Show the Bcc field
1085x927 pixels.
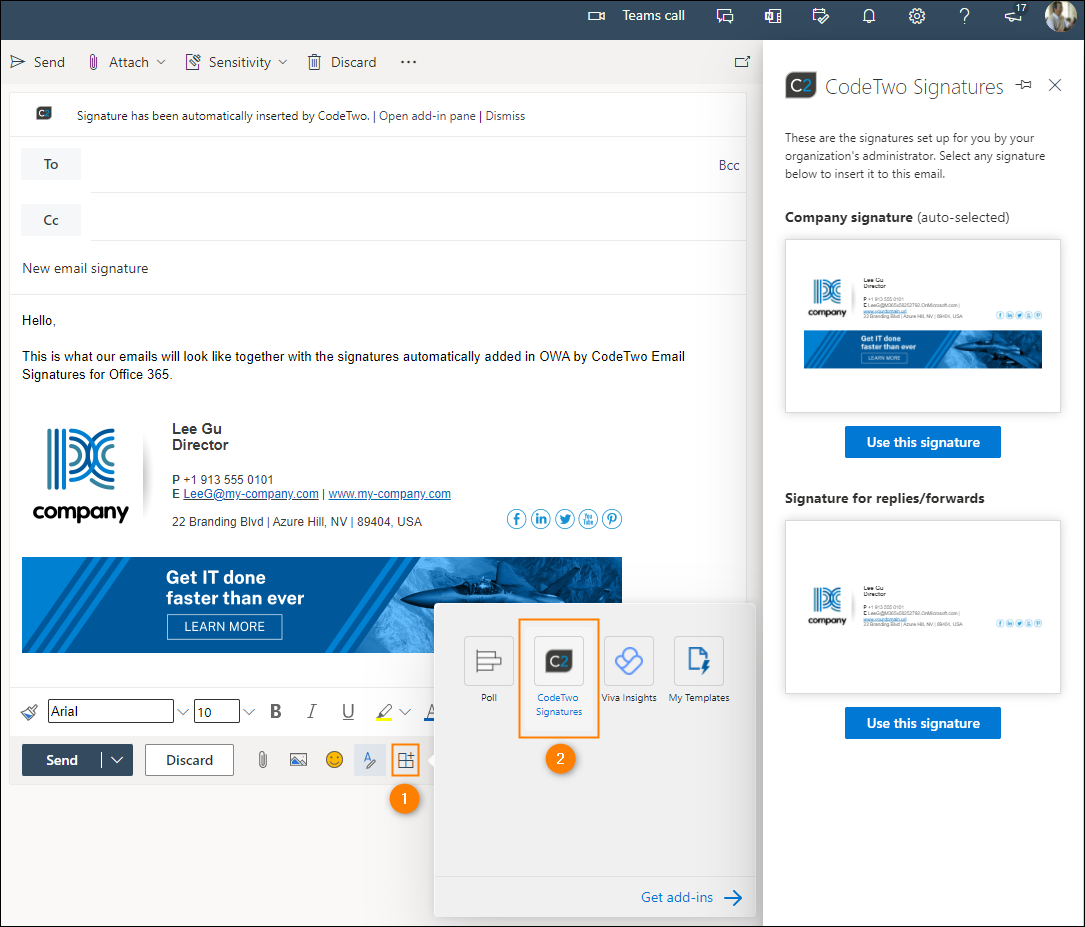pos(729,165)
